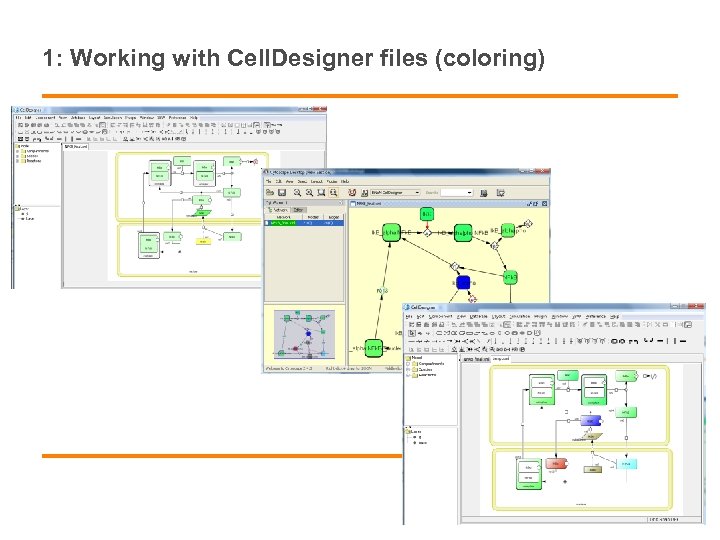Click the Layers folder in bottom-right CellDesigner
720x540 pixels.
tap(413, 432)
